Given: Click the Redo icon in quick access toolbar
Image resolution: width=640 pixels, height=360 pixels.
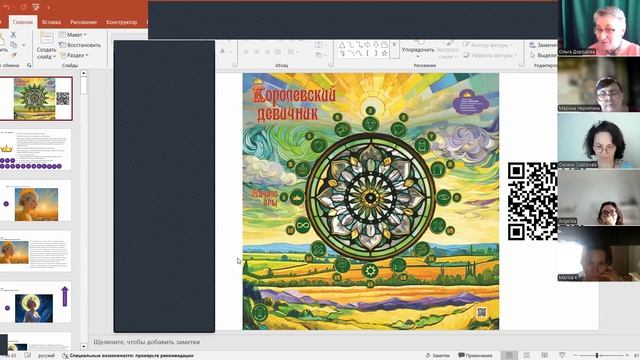Looking at the screenshot, I should (23, 7).
